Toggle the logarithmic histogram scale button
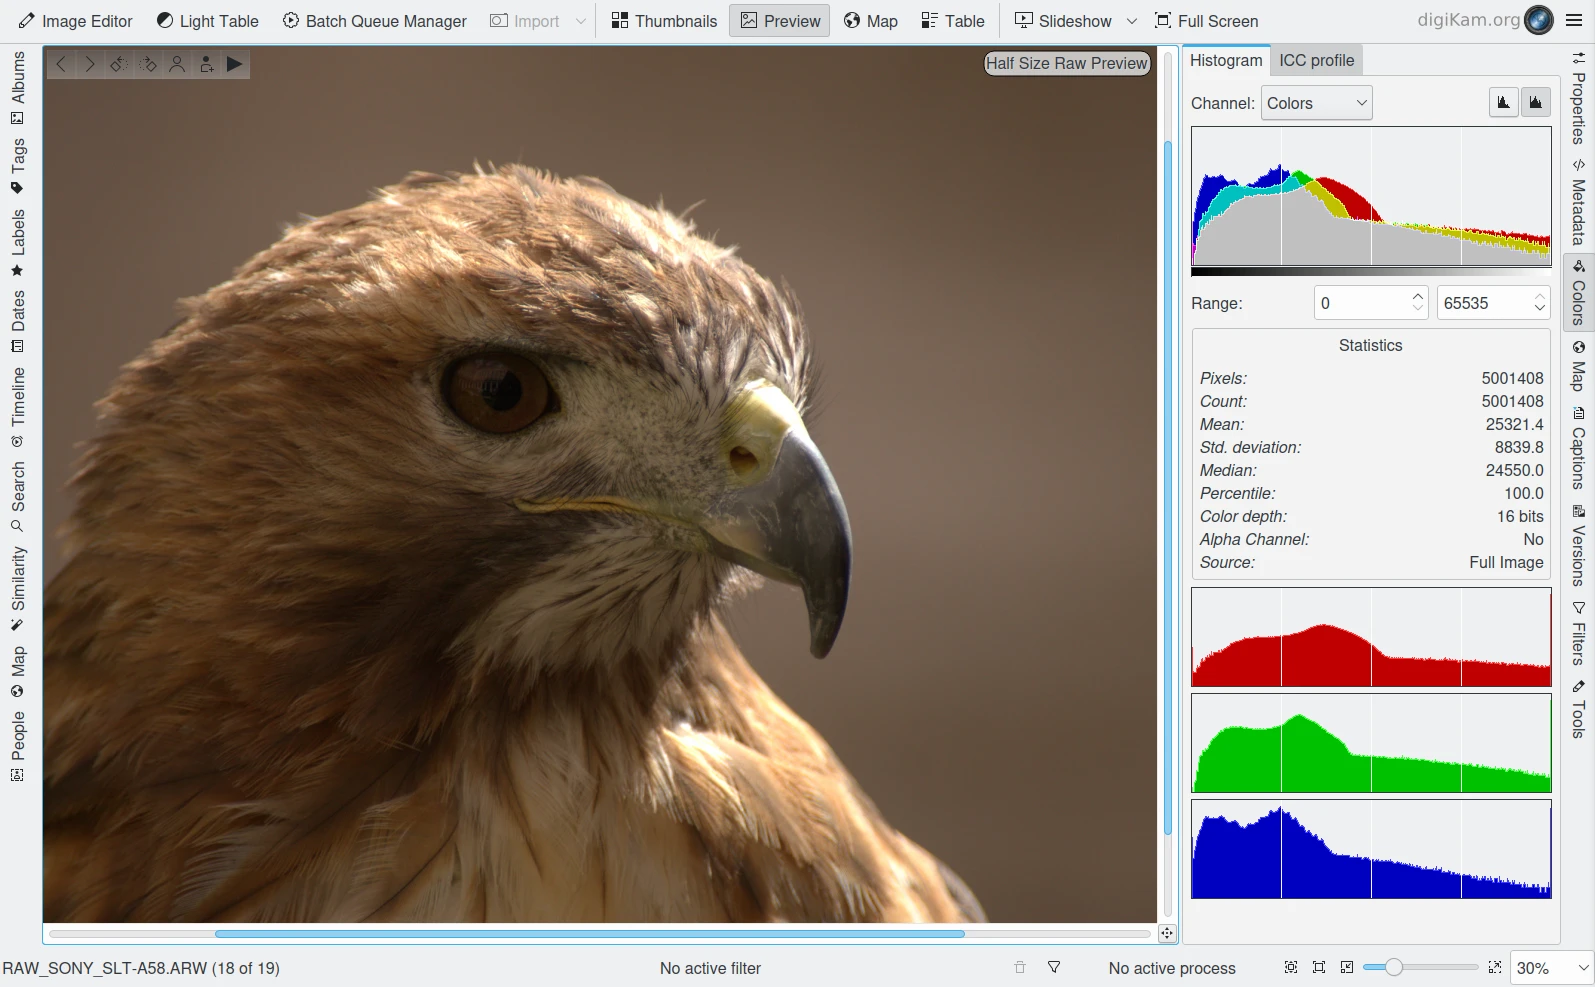Screen dimensions: 1595x987 point(1535,102)
